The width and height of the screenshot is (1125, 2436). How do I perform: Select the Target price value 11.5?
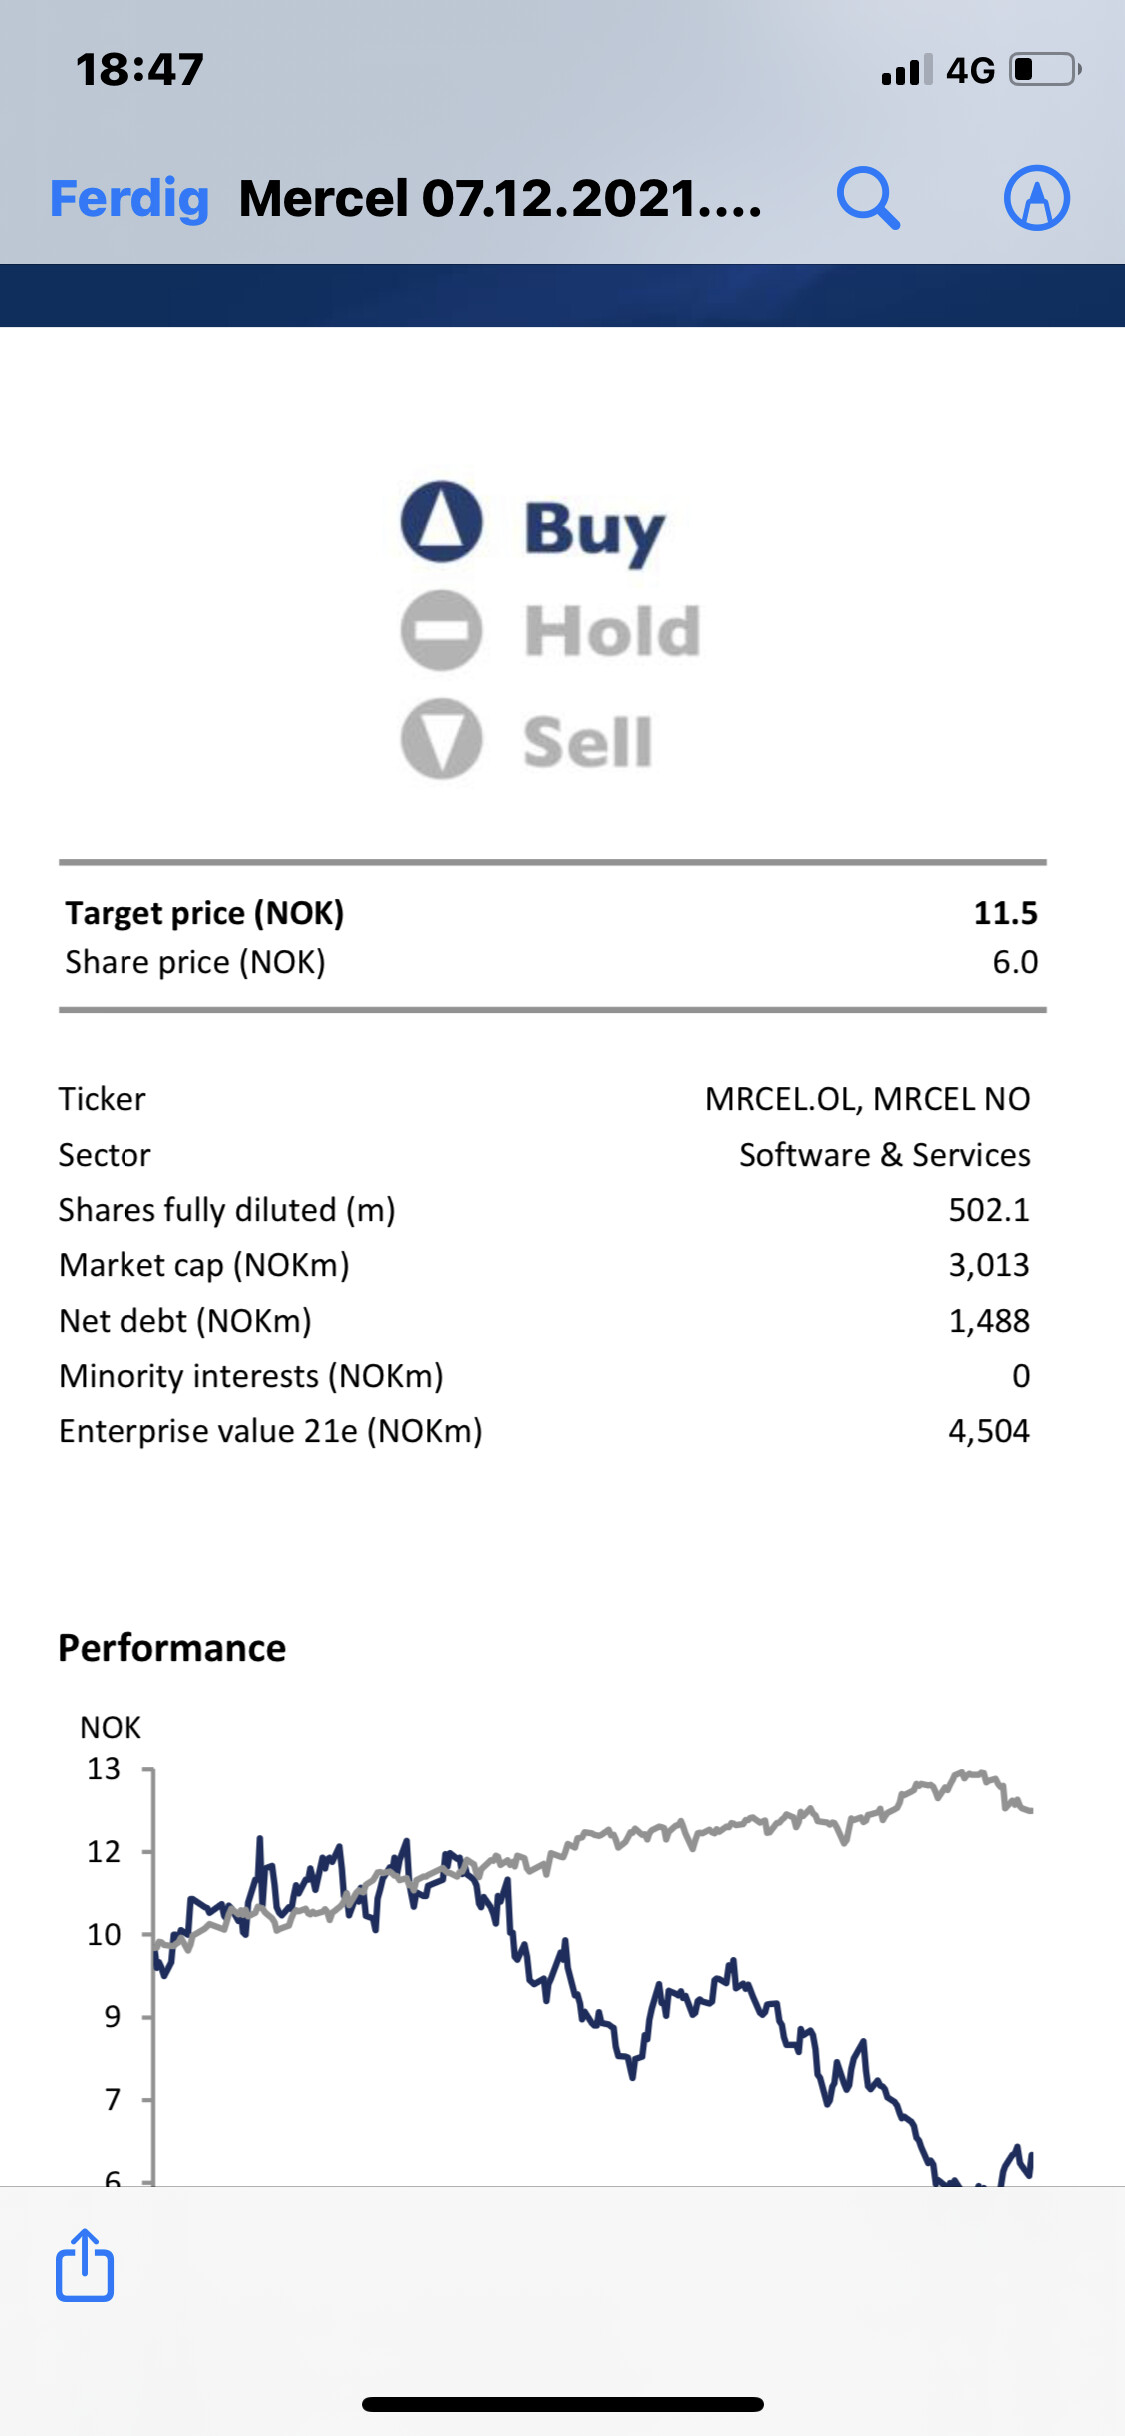click(x=1005, y=913)
